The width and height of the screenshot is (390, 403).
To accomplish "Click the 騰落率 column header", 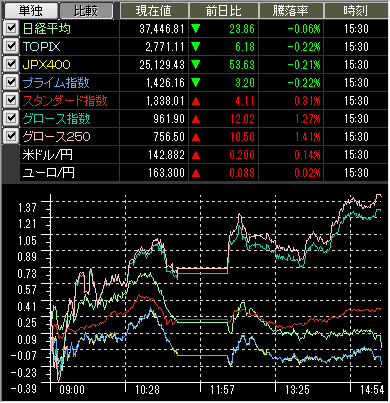I will point(291,11).
